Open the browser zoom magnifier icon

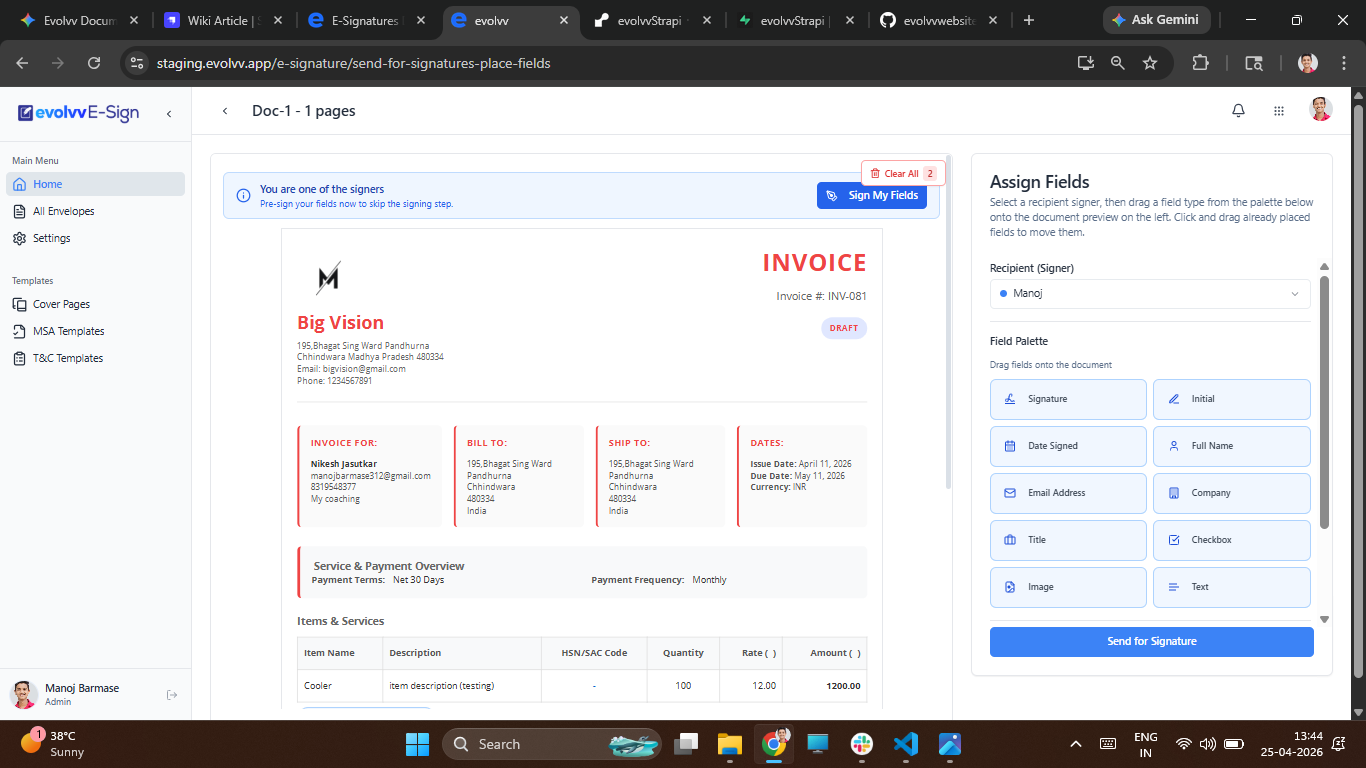pyautogui.click(x=1118, y=63)
